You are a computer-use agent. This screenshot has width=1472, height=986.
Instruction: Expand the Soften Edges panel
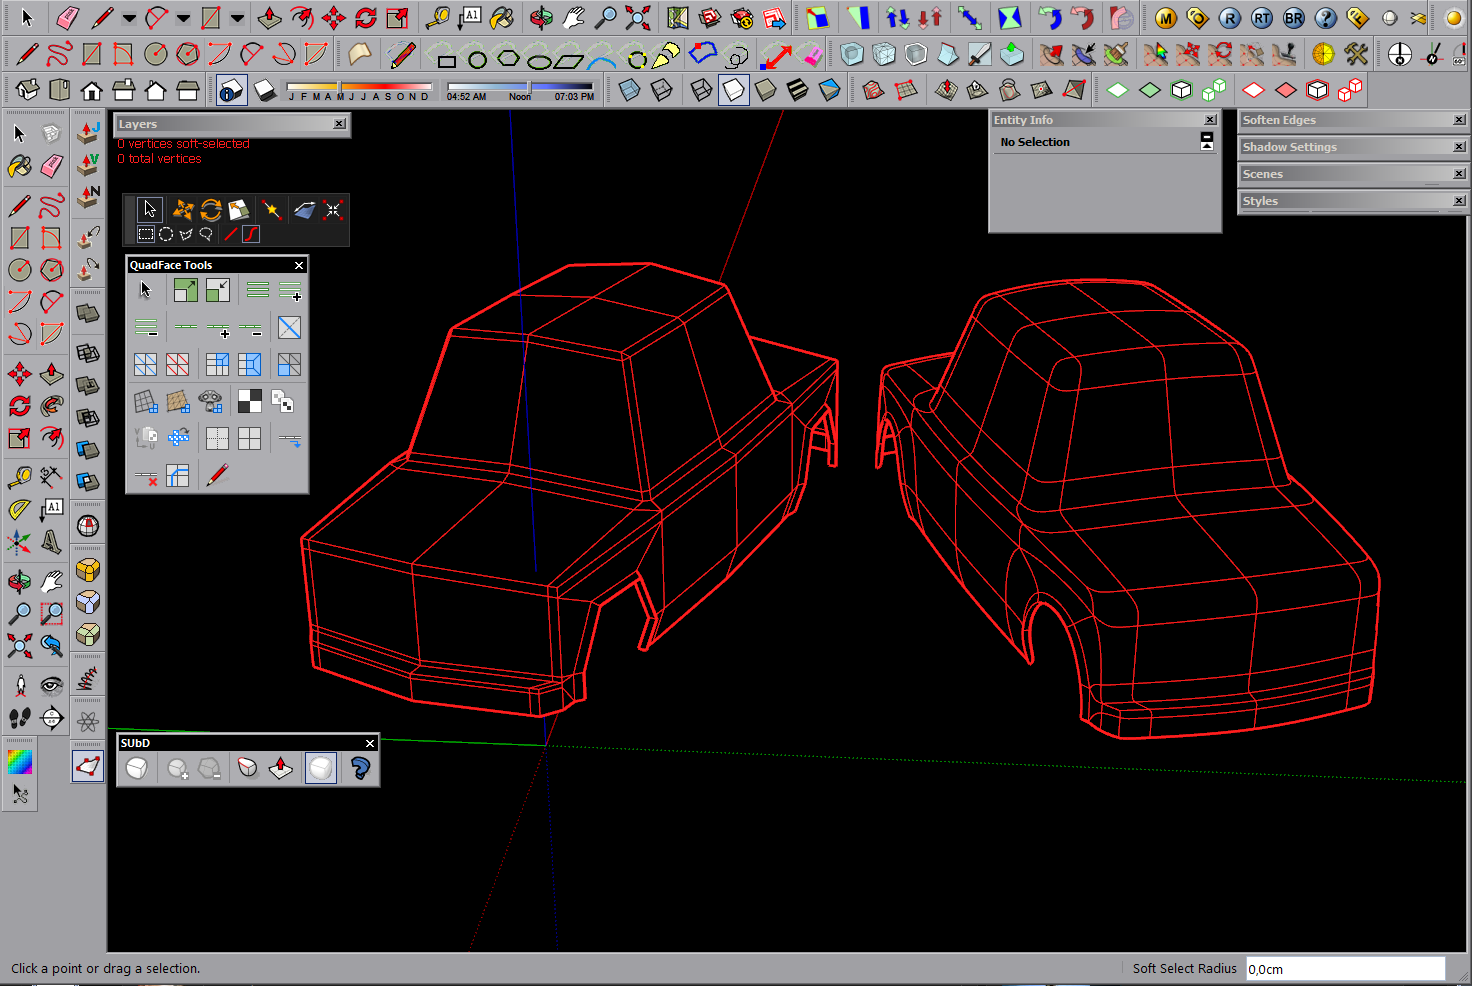pyautogui.click(x=1352, y=120)
